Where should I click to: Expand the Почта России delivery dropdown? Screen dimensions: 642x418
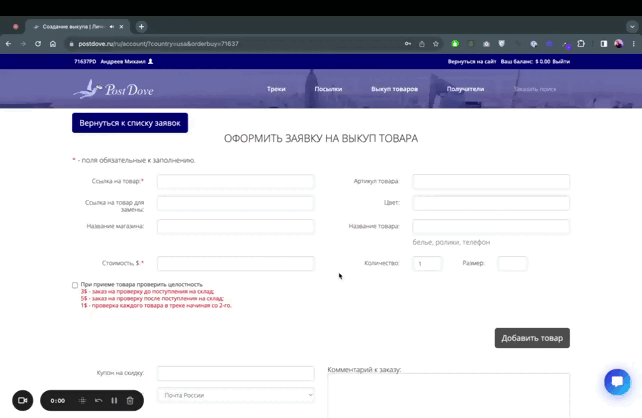point(236,395)
